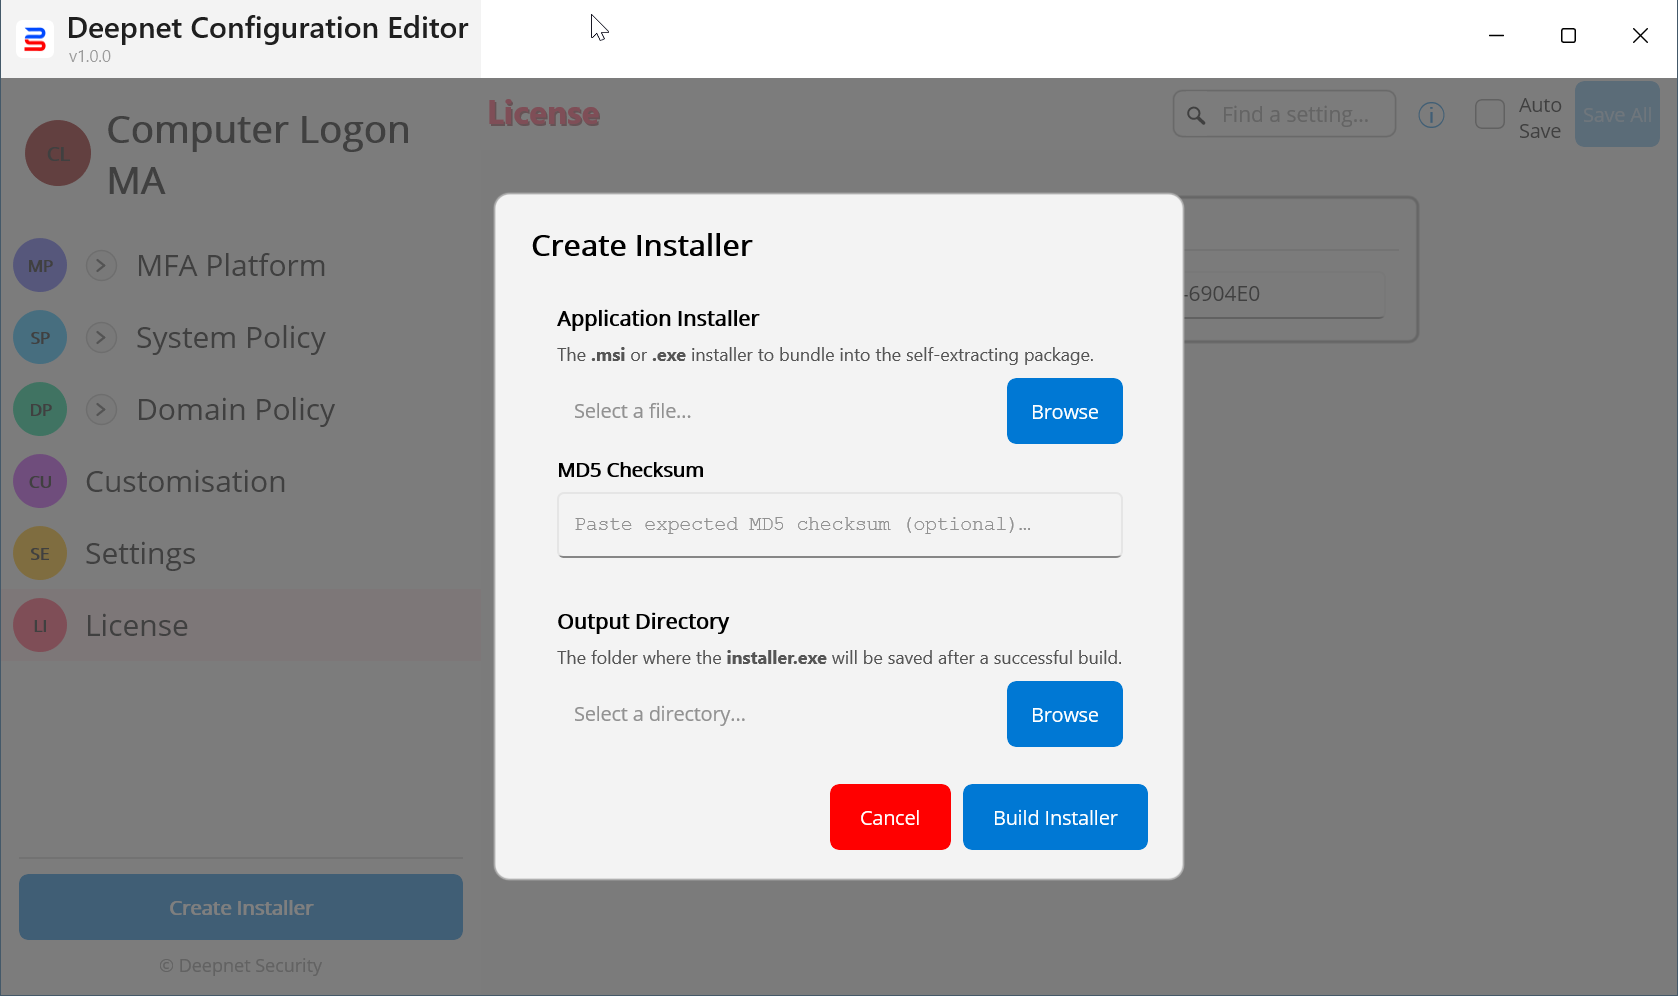Click the Deepnet logo icon in title bar
The width and height of the screenshot is (1678, 996).
35,39
